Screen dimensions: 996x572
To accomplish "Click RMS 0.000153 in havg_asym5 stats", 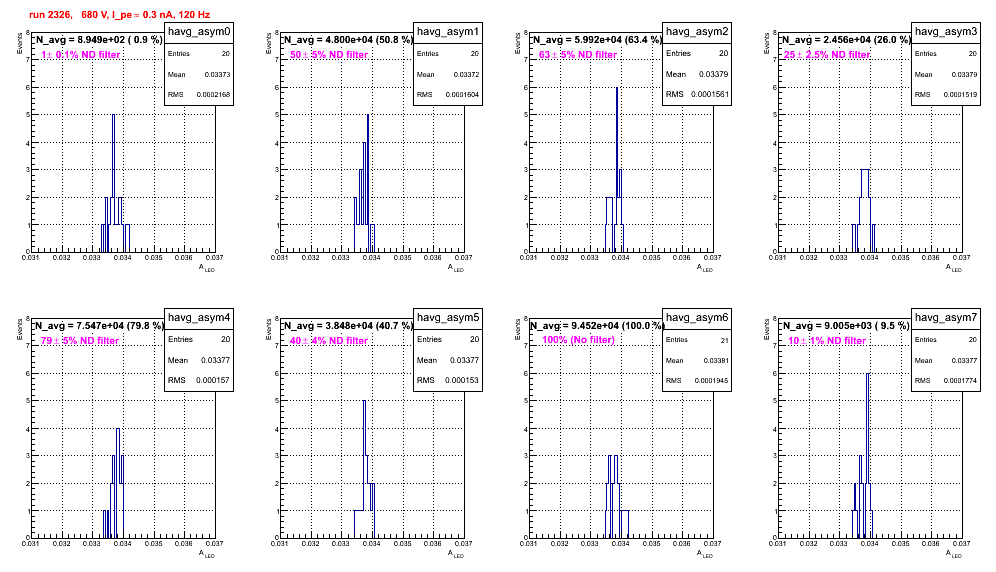I will pos(448,380).
